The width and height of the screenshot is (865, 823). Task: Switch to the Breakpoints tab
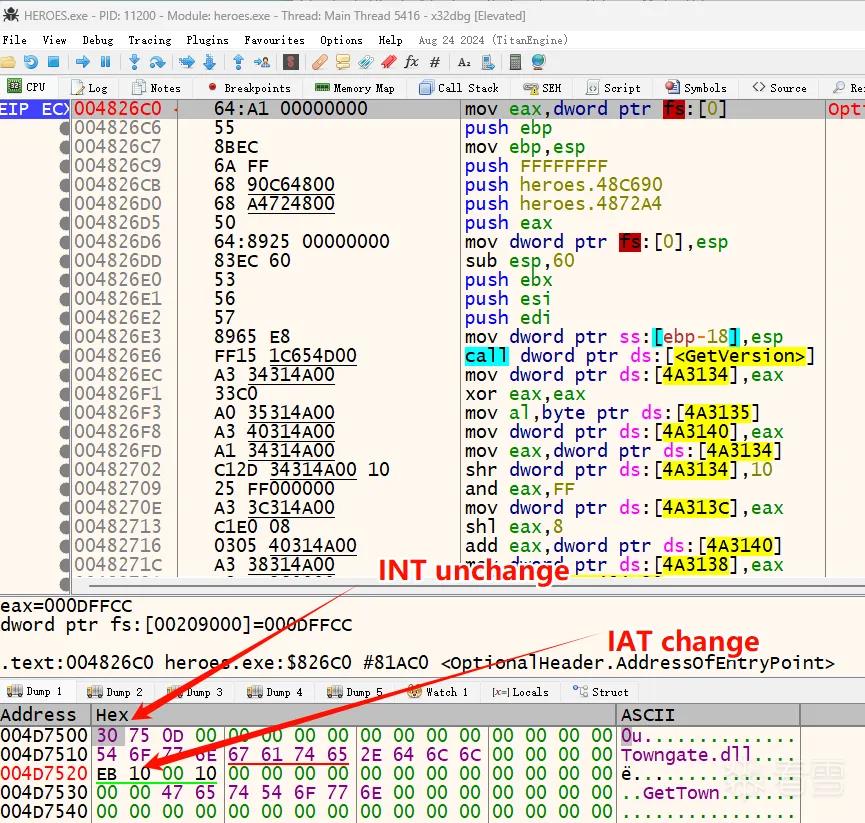[249, 88]
